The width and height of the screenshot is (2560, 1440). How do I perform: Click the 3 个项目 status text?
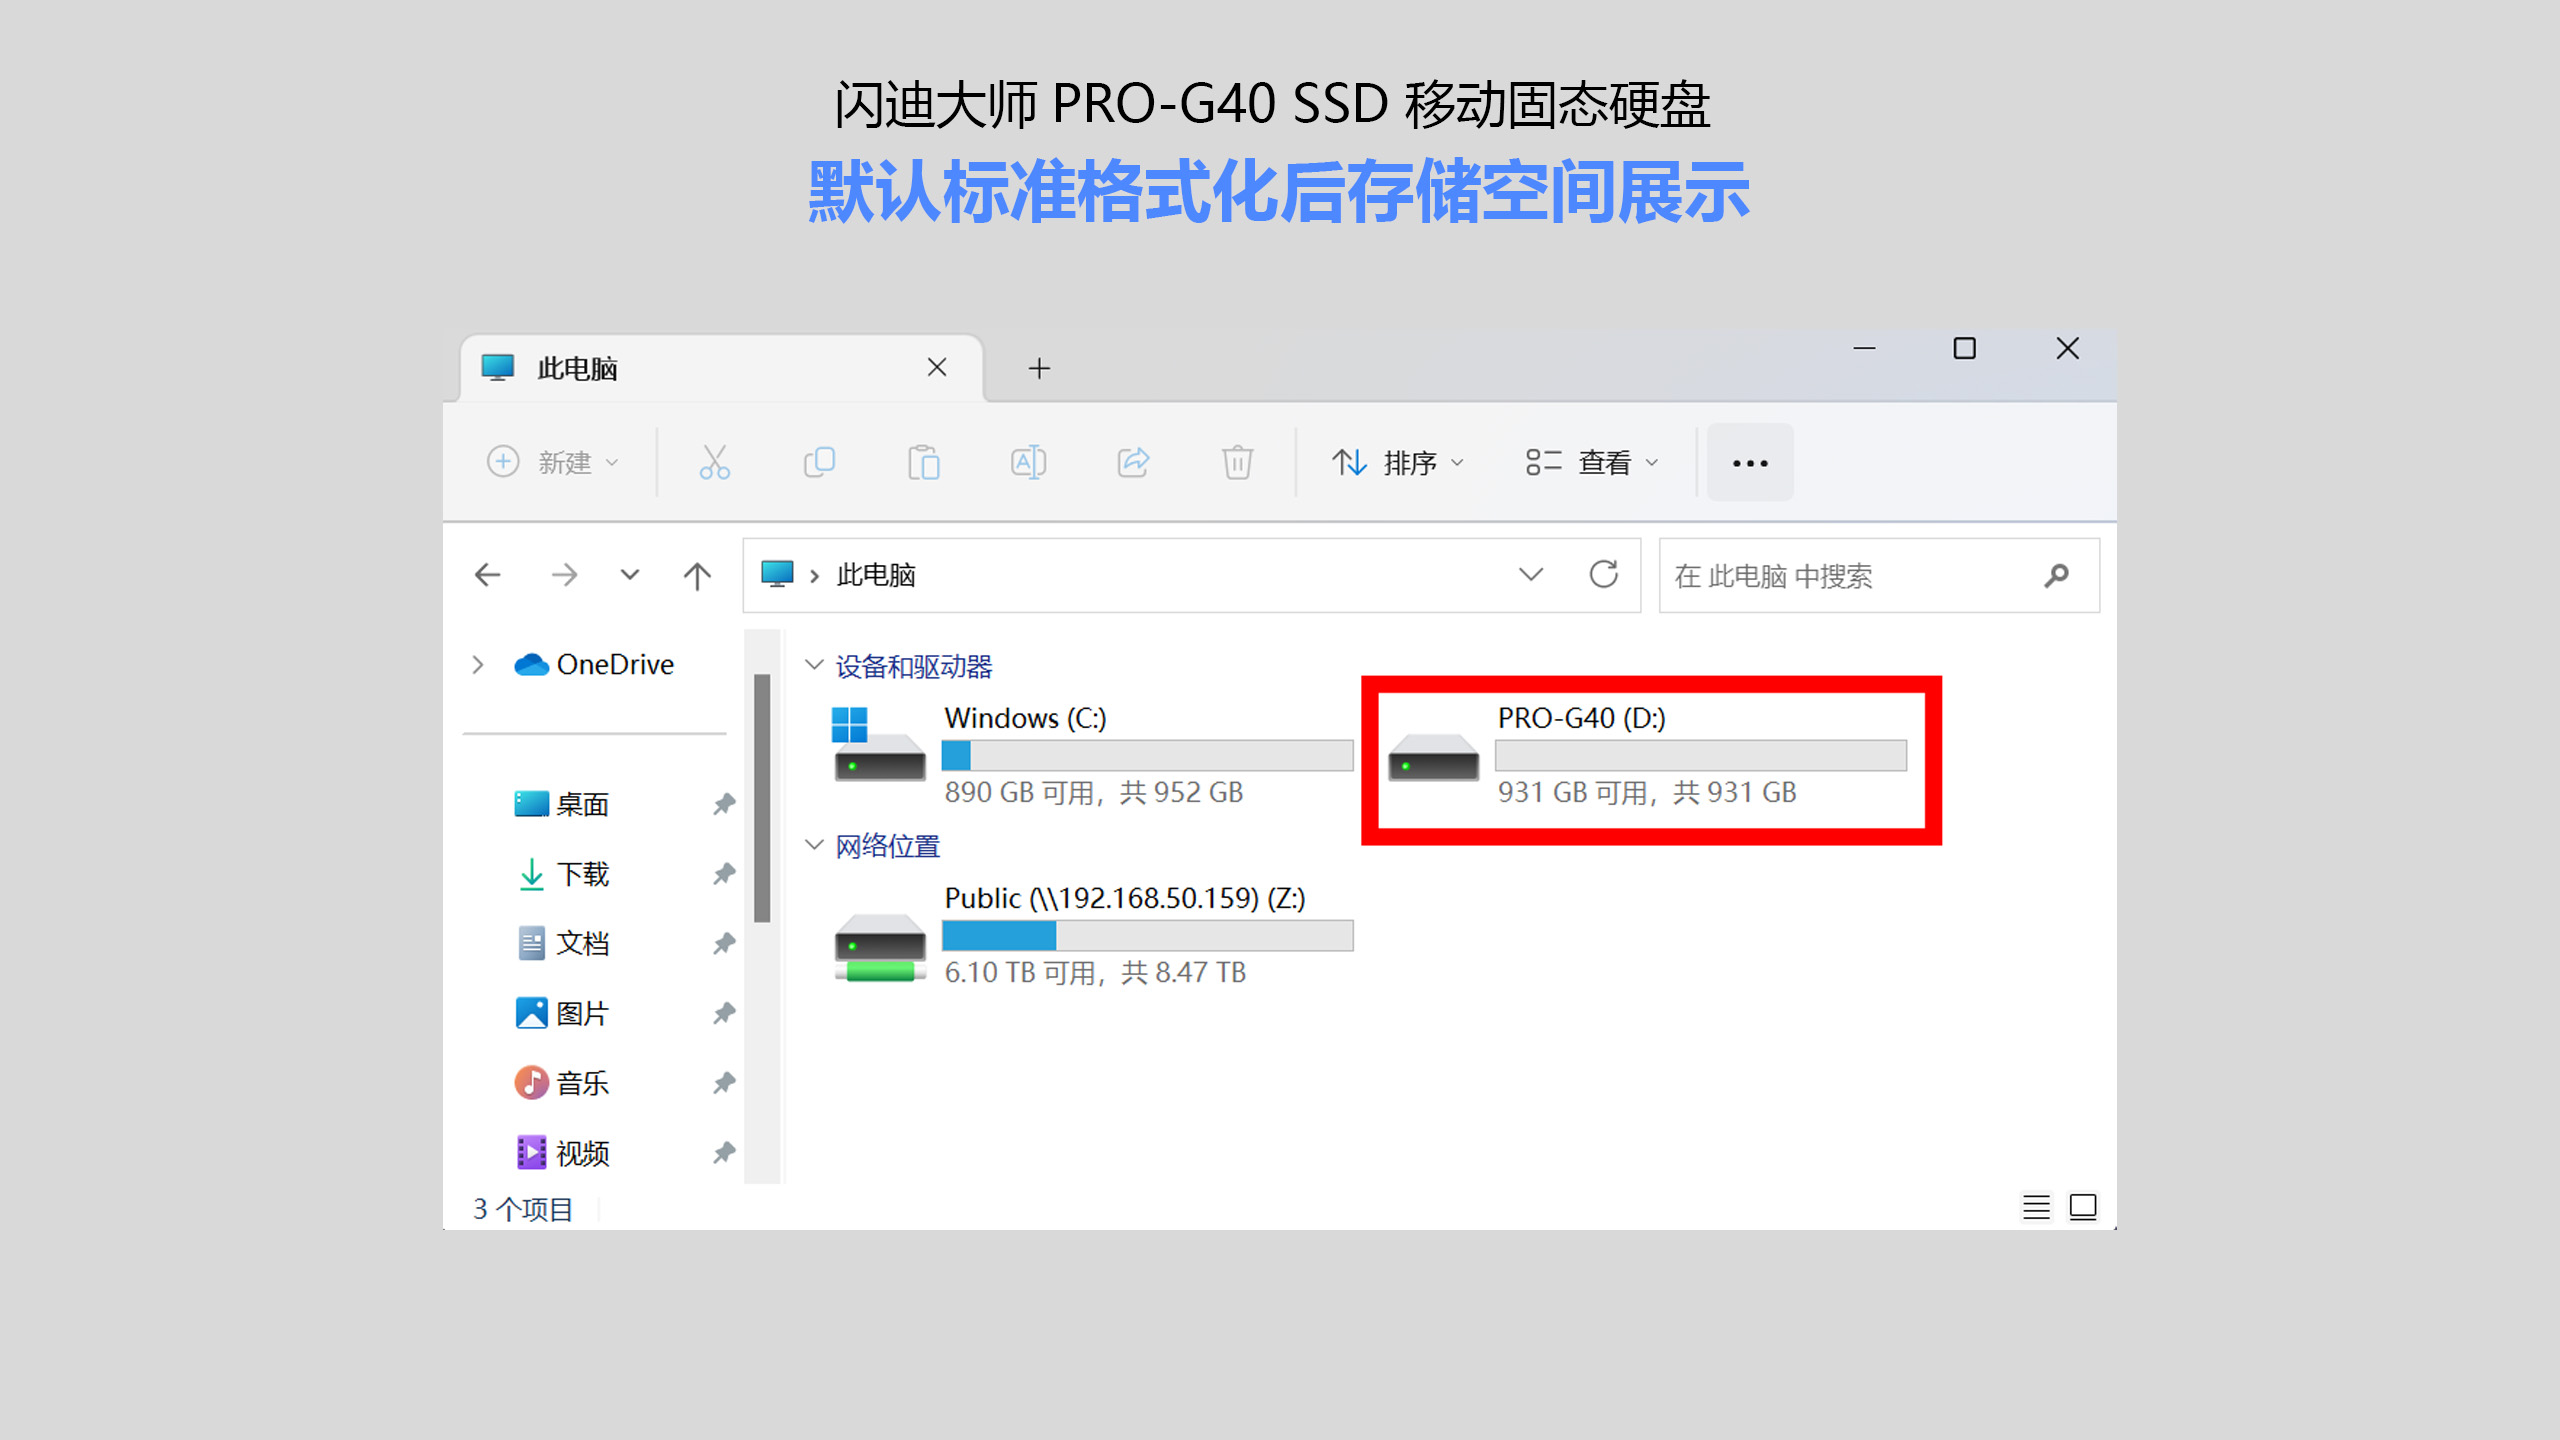tap(523, 1209)
